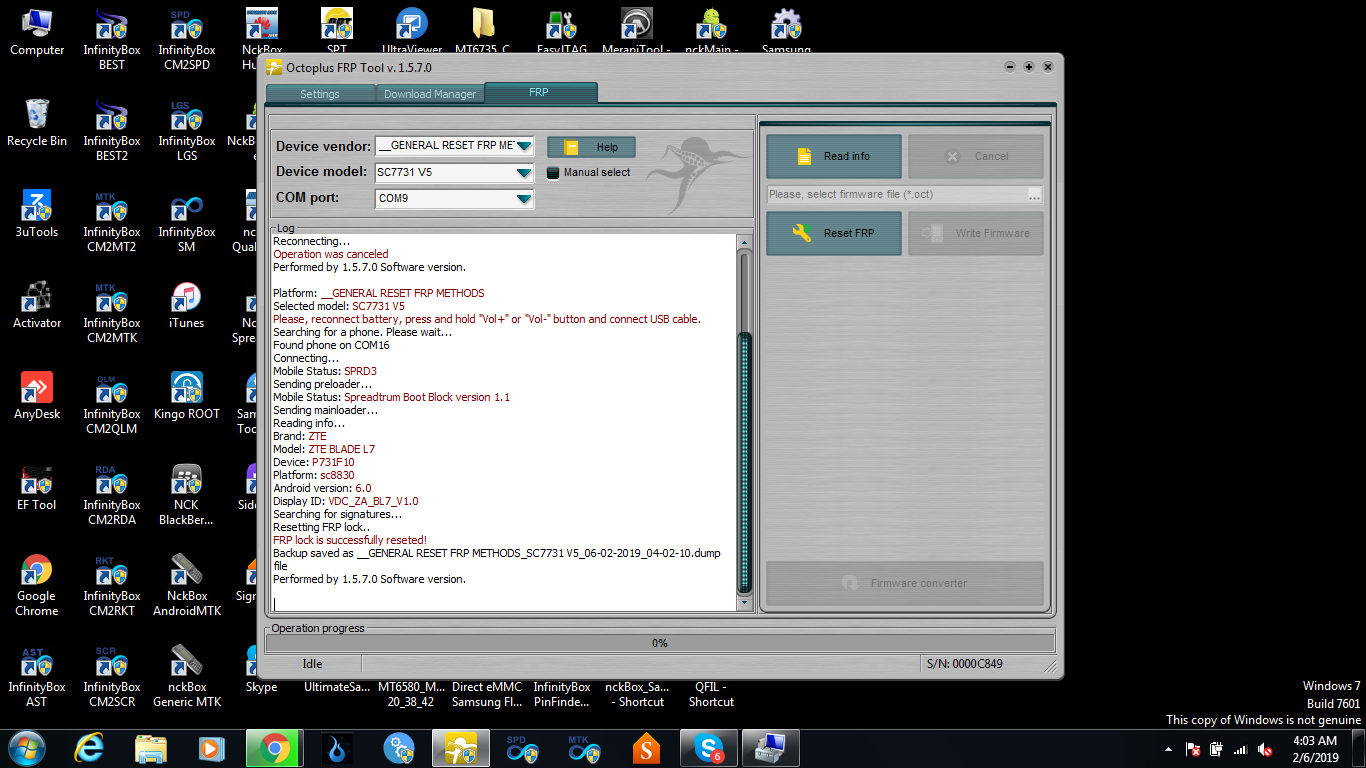The height and width of the screenshot is (768, 1366).
Task: Open InfinityBox BEST desktop icon
Action: (x=112, y=39)
